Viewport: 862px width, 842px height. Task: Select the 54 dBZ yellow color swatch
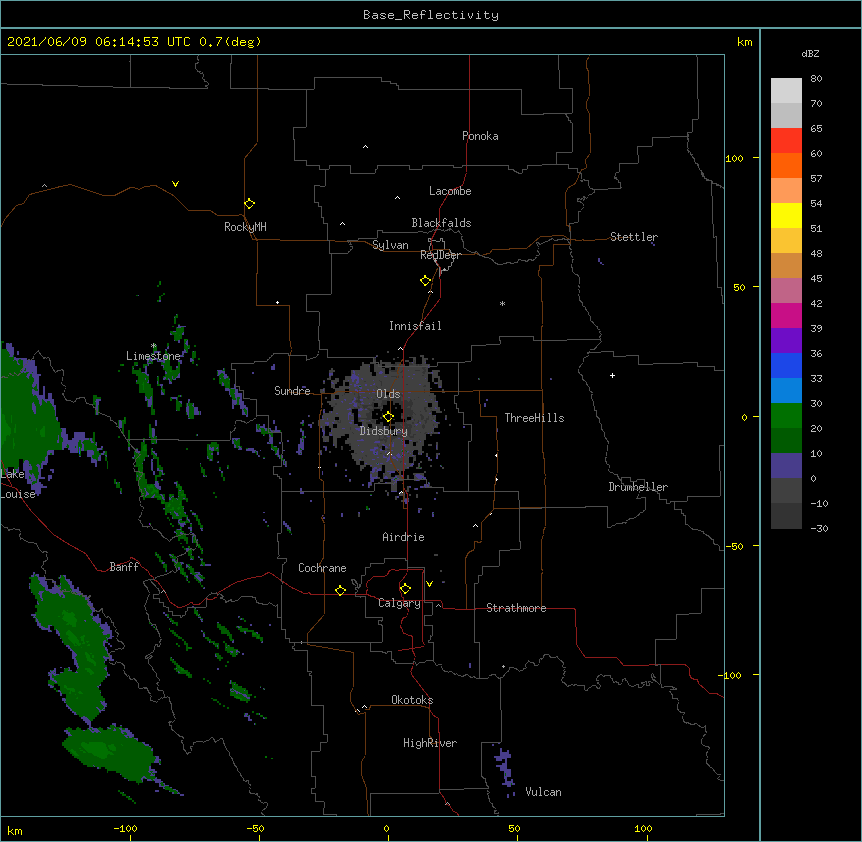(786, 215)
